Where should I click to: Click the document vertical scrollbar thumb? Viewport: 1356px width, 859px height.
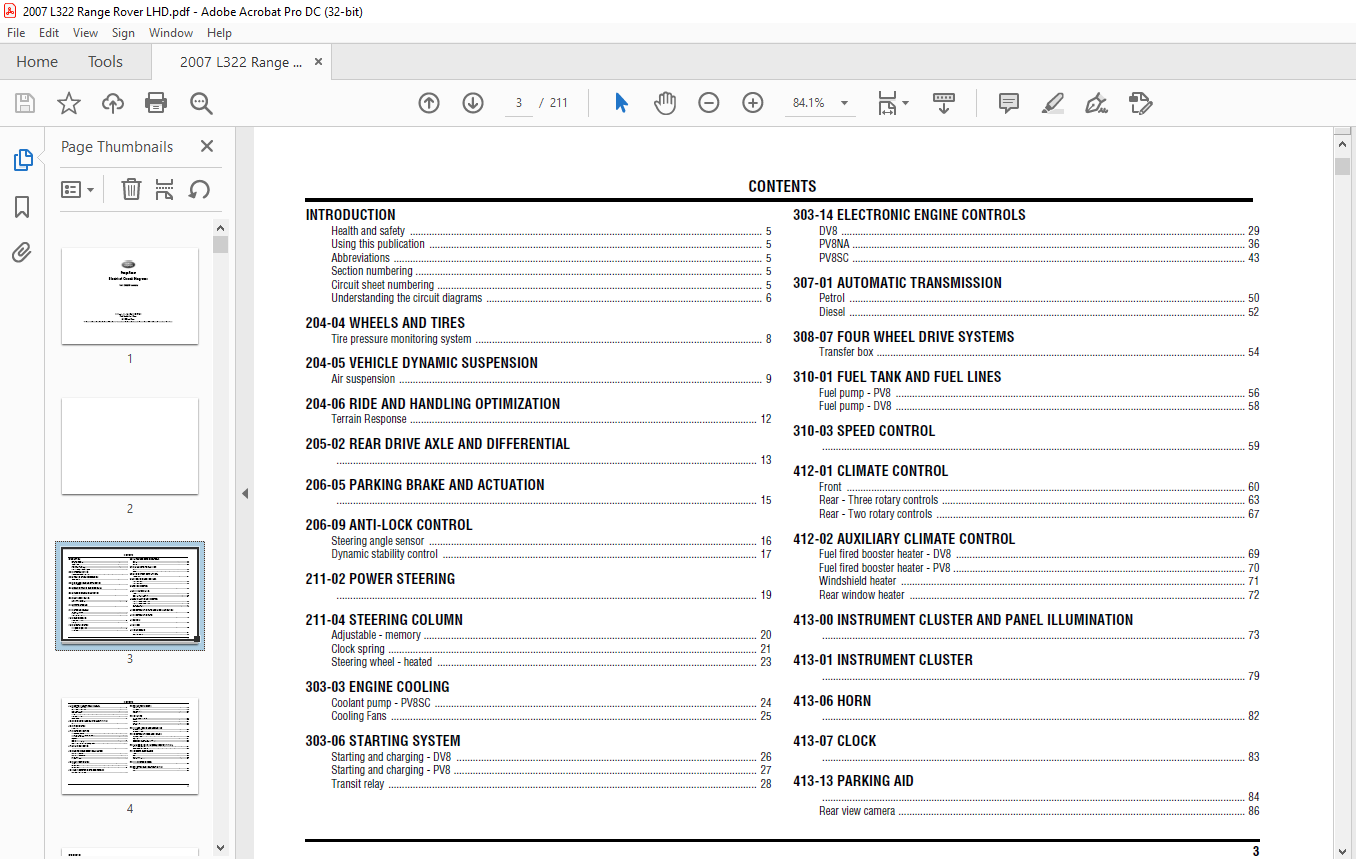[1342, 166]
